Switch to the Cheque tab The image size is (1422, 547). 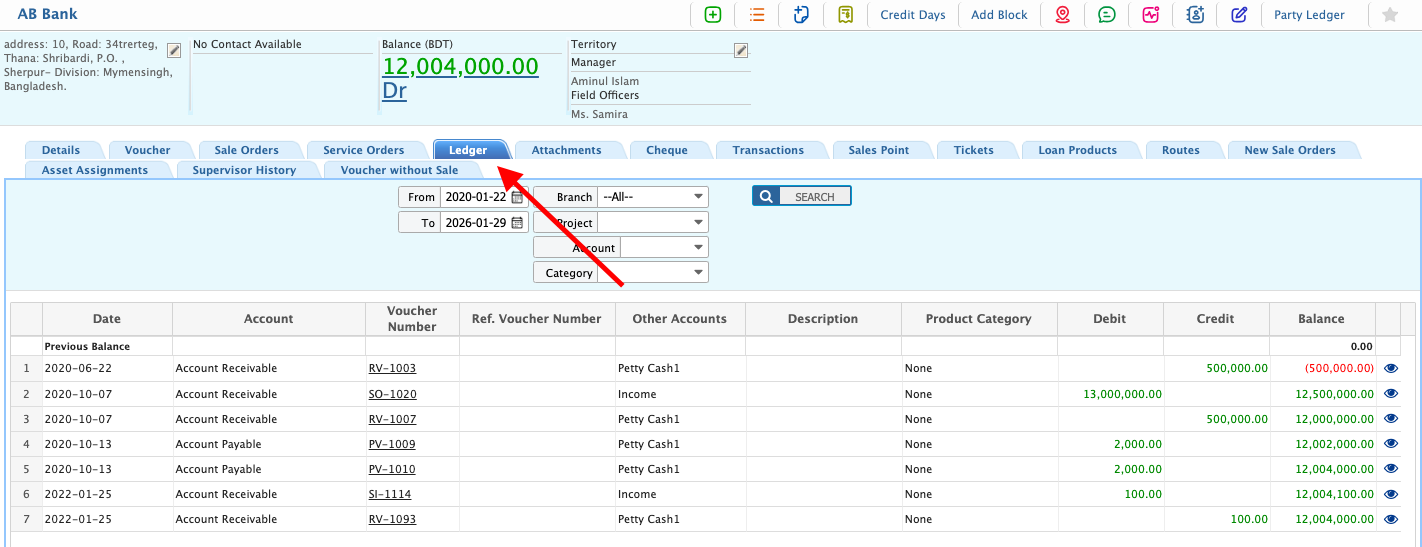tap(666, 150)
